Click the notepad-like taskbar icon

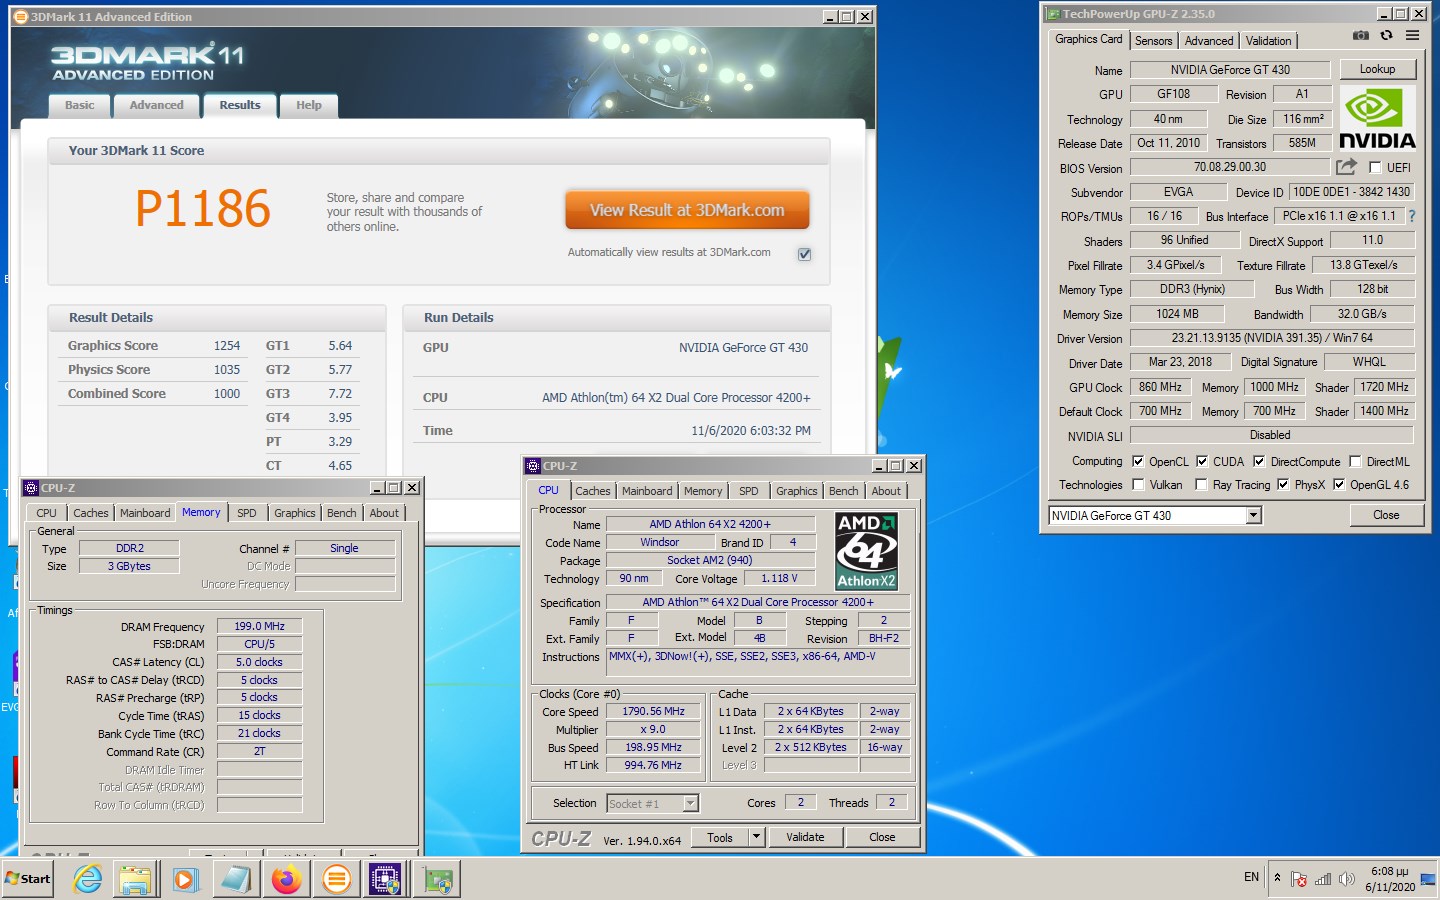236,879
